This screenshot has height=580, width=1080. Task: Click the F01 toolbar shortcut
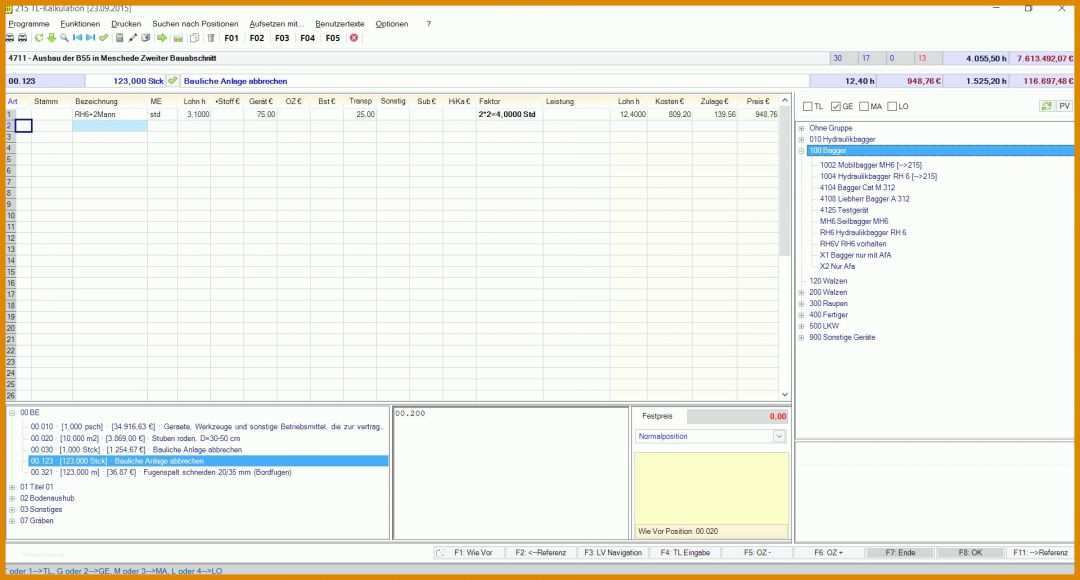[231, 38]
